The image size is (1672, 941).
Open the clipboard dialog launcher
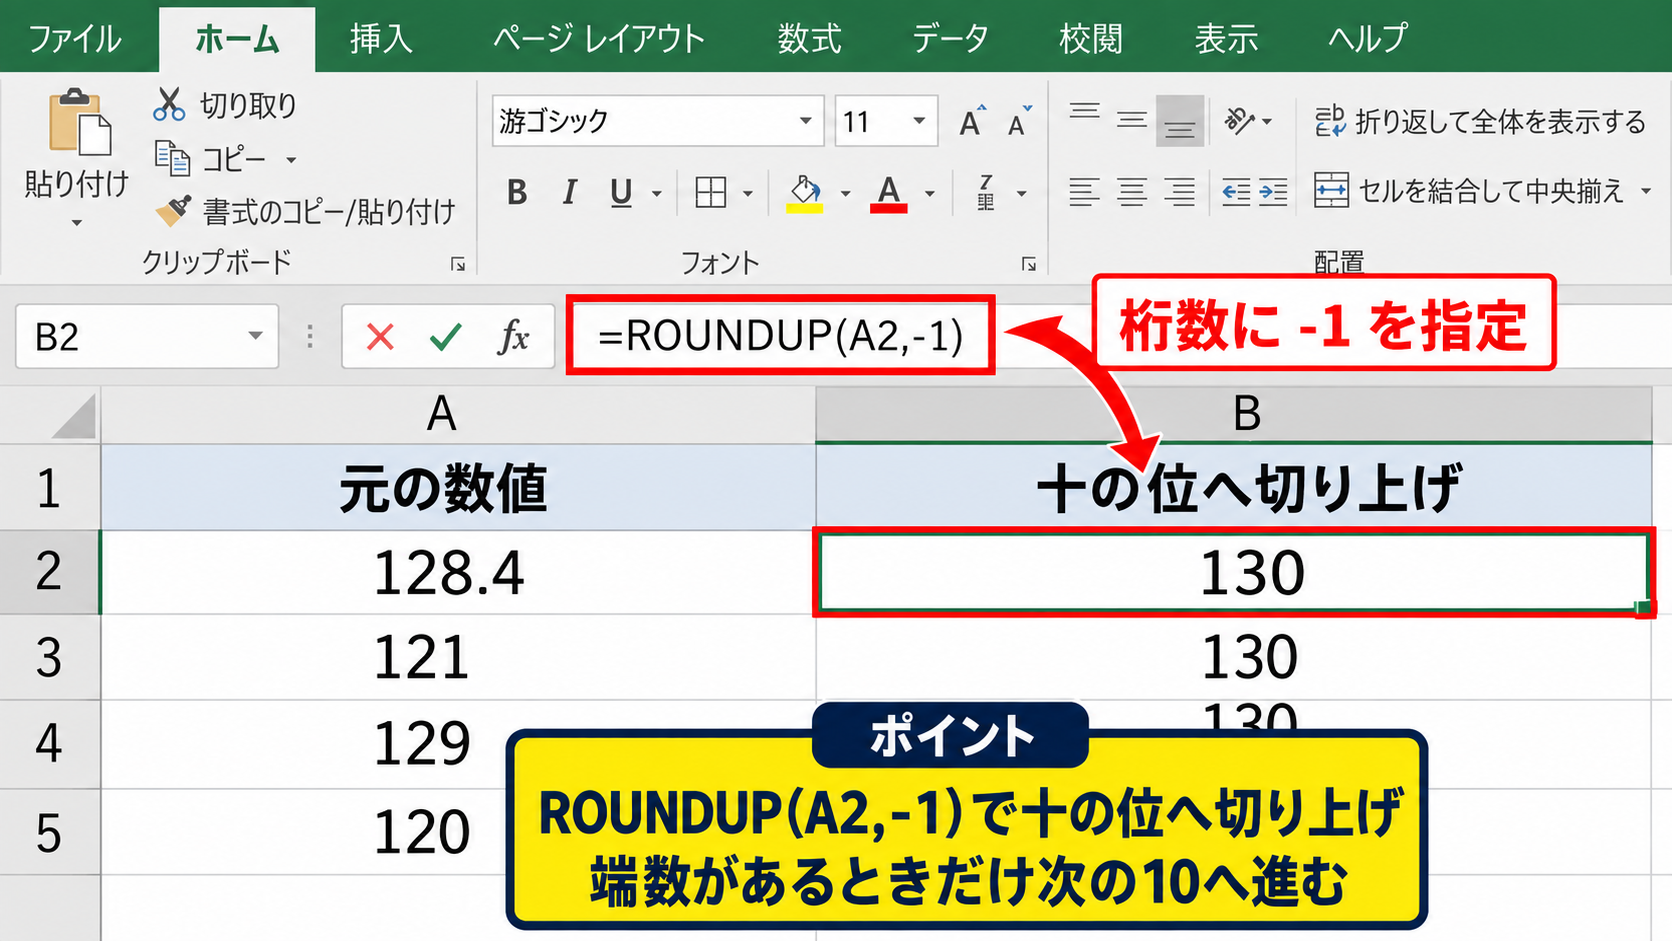pos(458,264)
